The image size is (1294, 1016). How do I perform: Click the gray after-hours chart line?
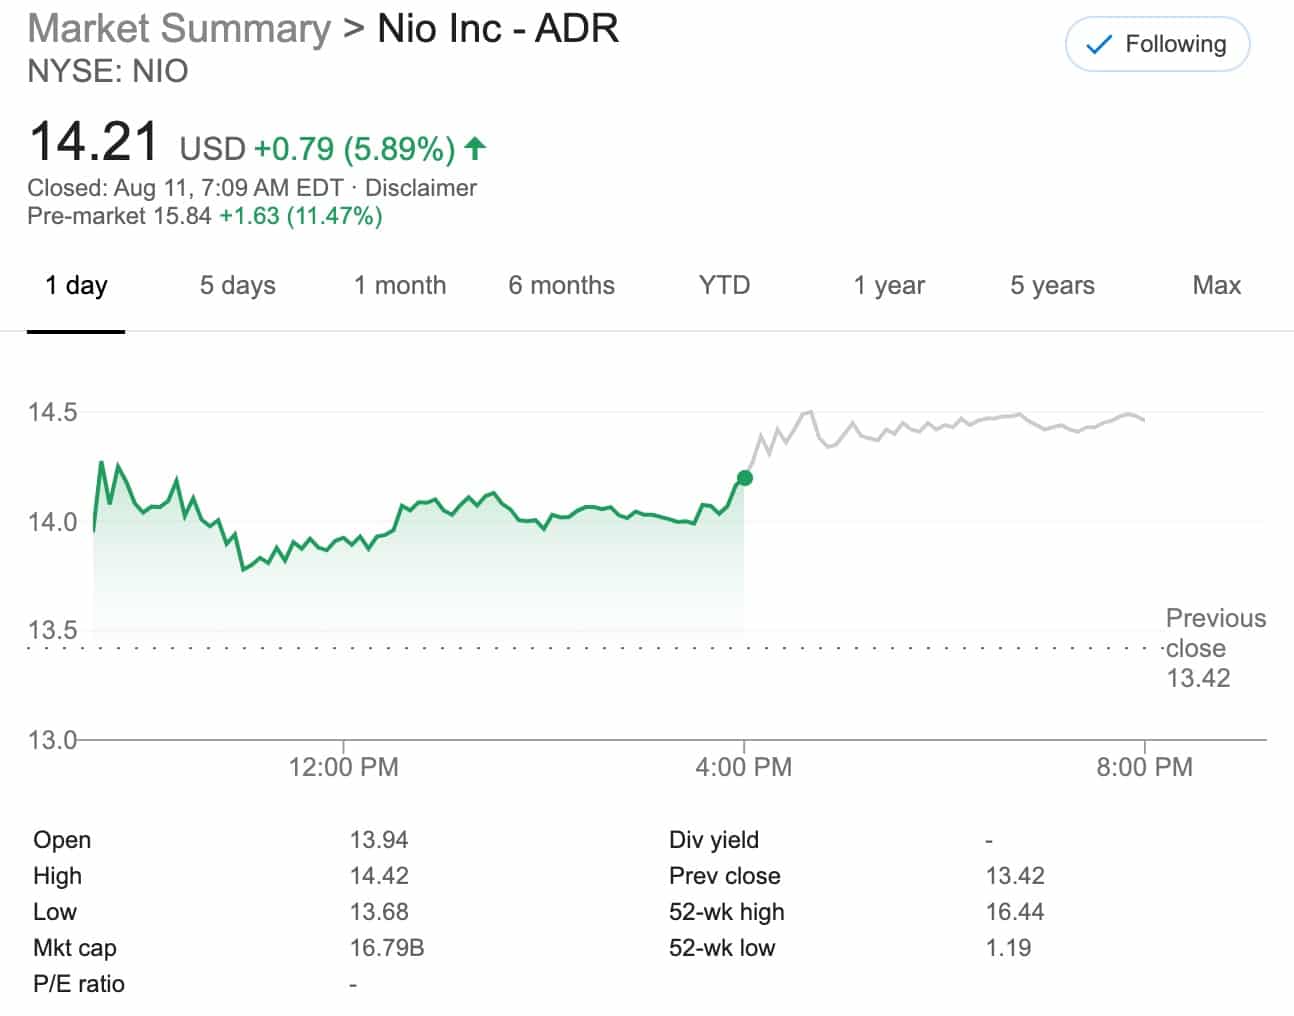coord(950,423)
